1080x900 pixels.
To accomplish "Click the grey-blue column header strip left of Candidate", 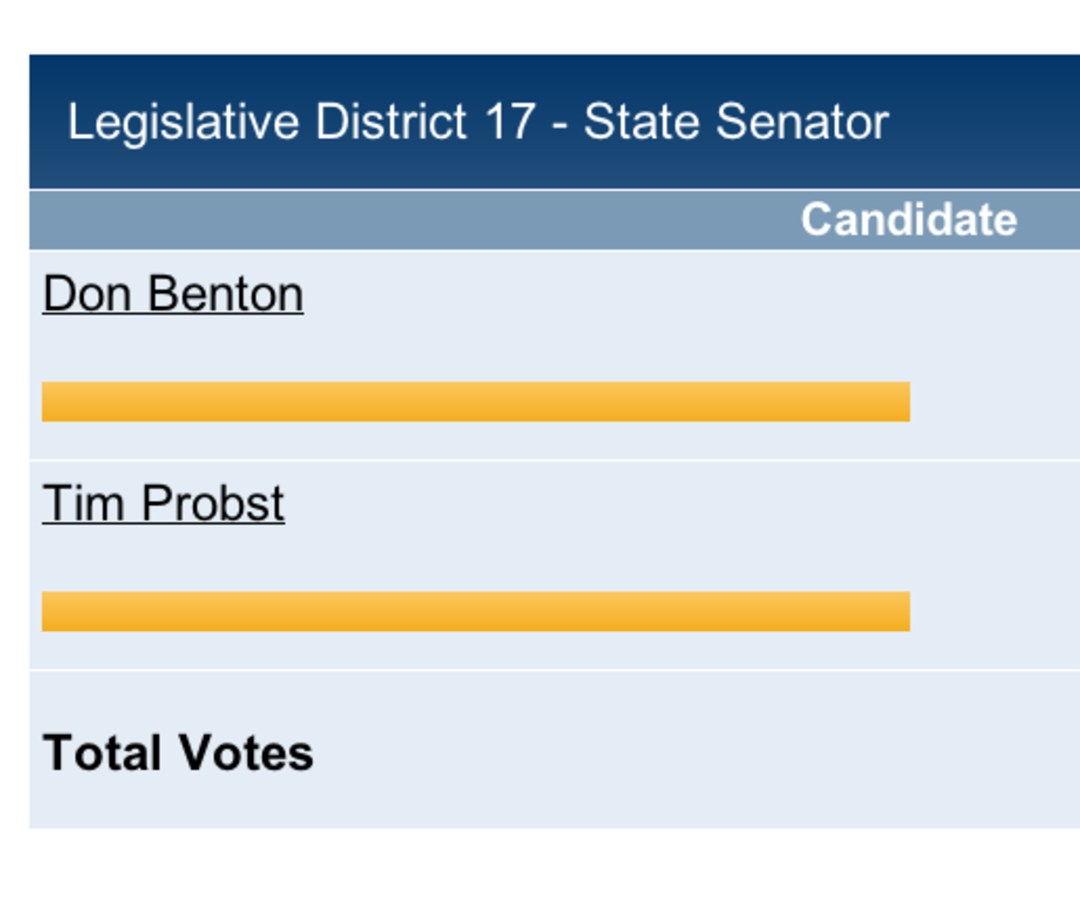I will tap(413, 220).
